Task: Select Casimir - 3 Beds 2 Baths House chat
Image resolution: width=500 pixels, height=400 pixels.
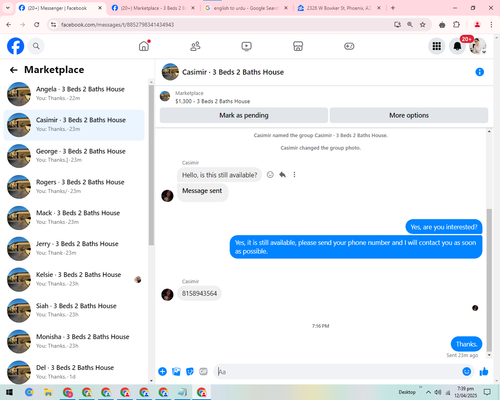Action: click(x=74, y=125)
